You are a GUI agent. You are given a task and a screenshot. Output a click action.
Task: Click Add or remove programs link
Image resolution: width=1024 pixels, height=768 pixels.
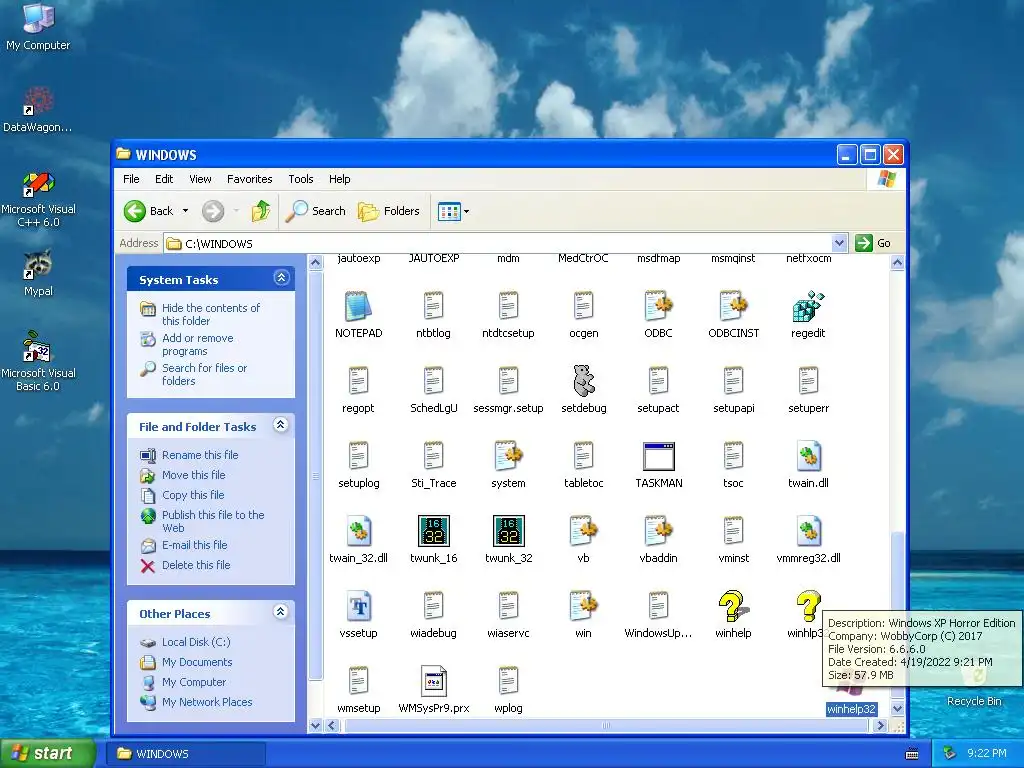pyautogui.click(x=197, y=344)
